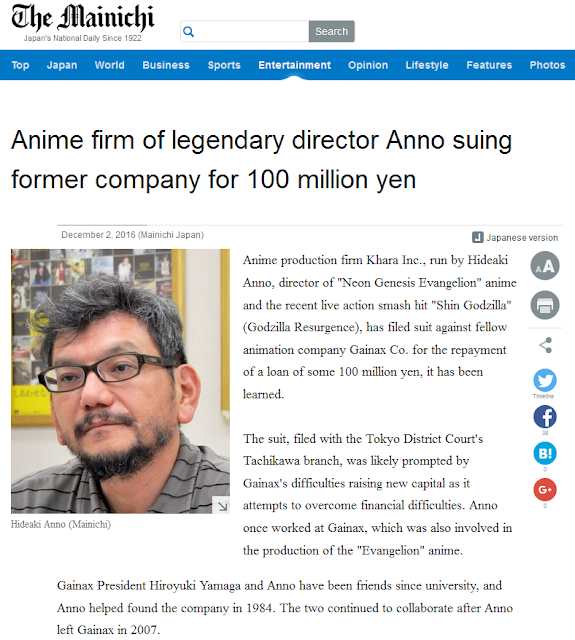Click the Hatena B! bookmark icon
575x640 pixels.
pyautogui.click(x=545, y=453)
